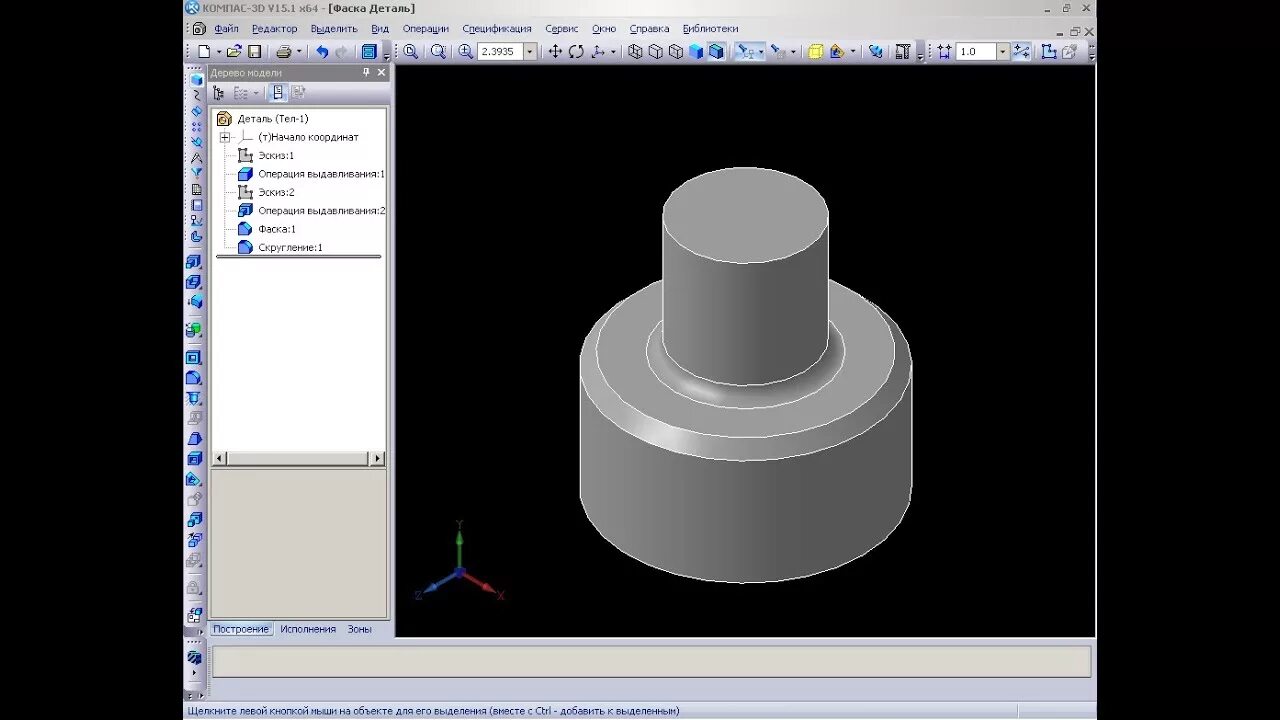Screen dimensions: 1280x720
Task: Open the properties manager icon in toolbar
Action: pyautogui.click(x=369, y=51)
